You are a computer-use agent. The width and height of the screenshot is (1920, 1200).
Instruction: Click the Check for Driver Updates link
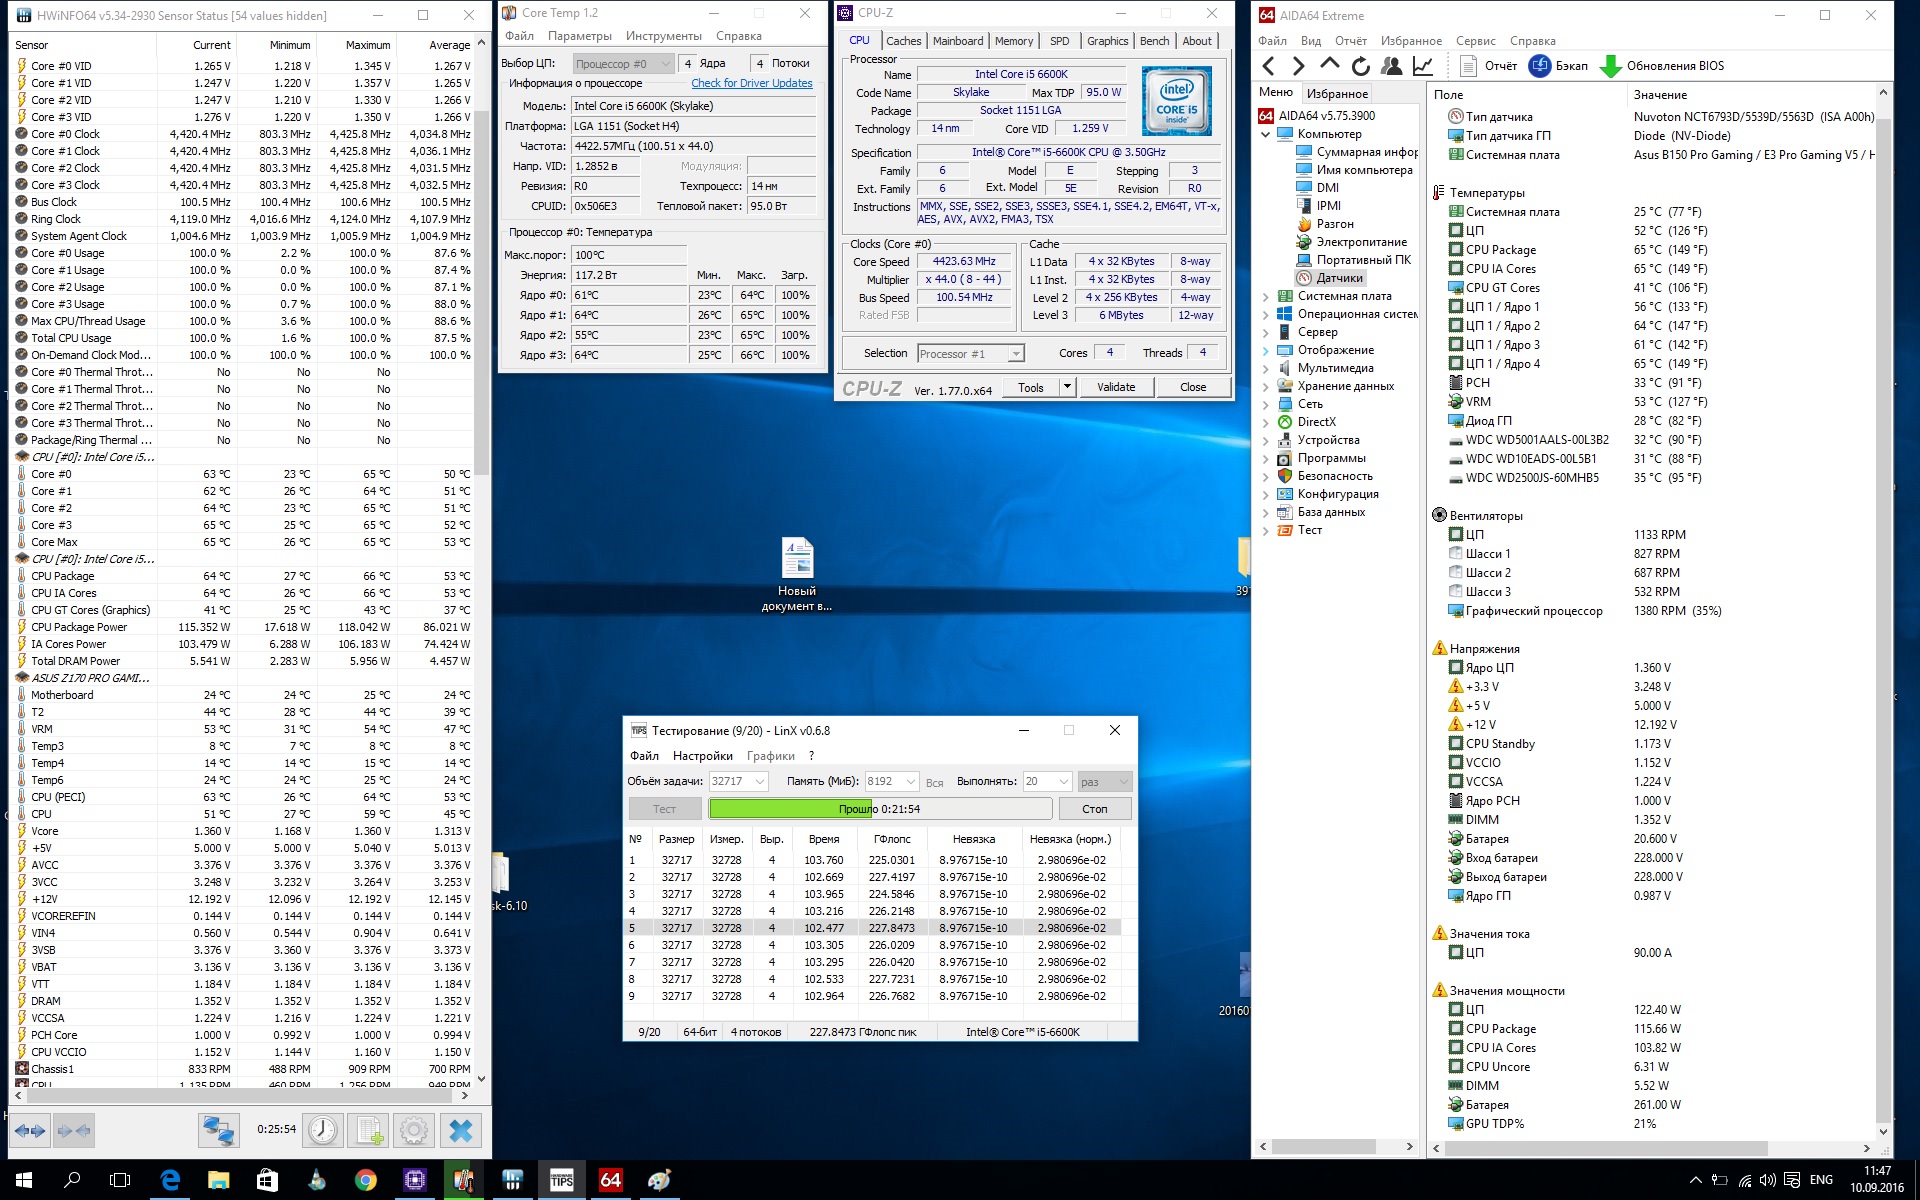(x=751, y=83)
